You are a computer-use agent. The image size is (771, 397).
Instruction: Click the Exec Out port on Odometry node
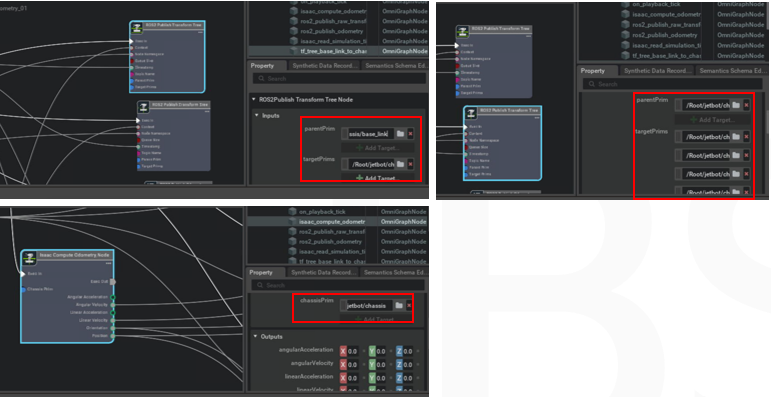click(113, 282)
